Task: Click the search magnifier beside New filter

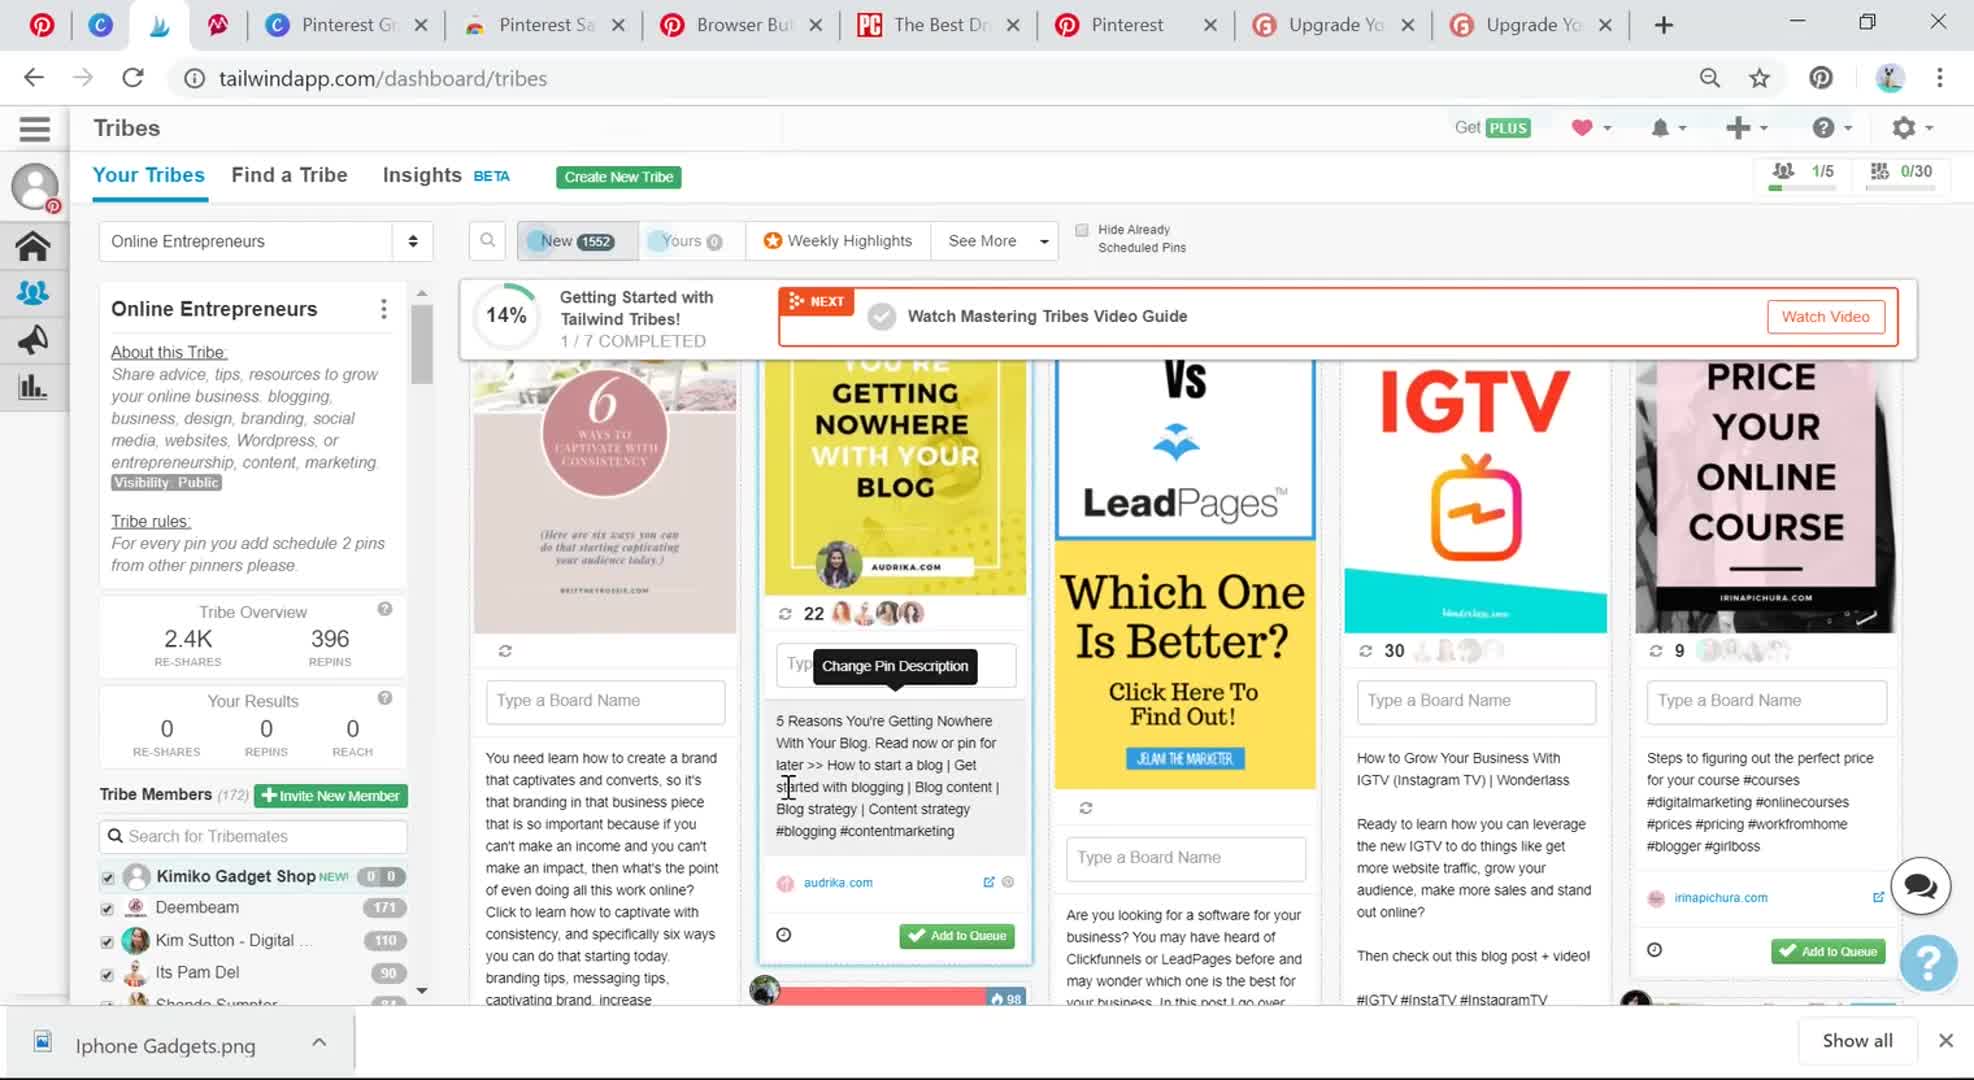Action: tap(487, 241)
